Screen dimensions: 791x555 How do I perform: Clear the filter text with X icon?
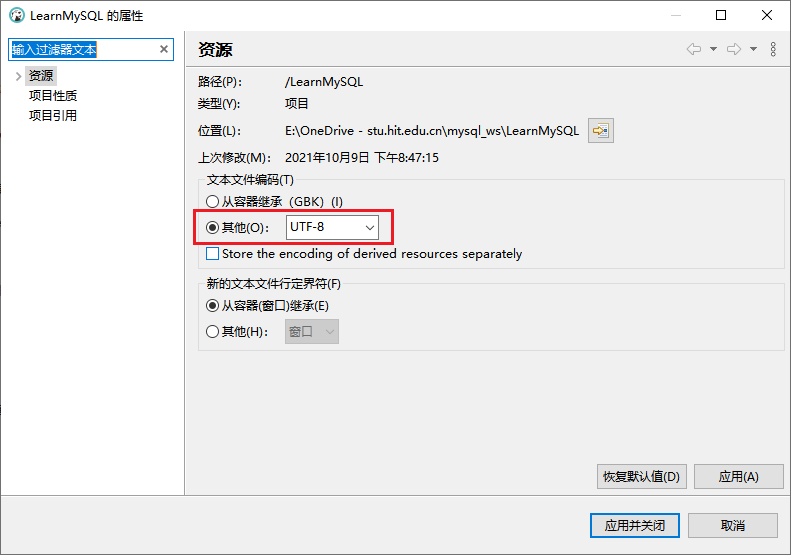[x=164, y=49]
